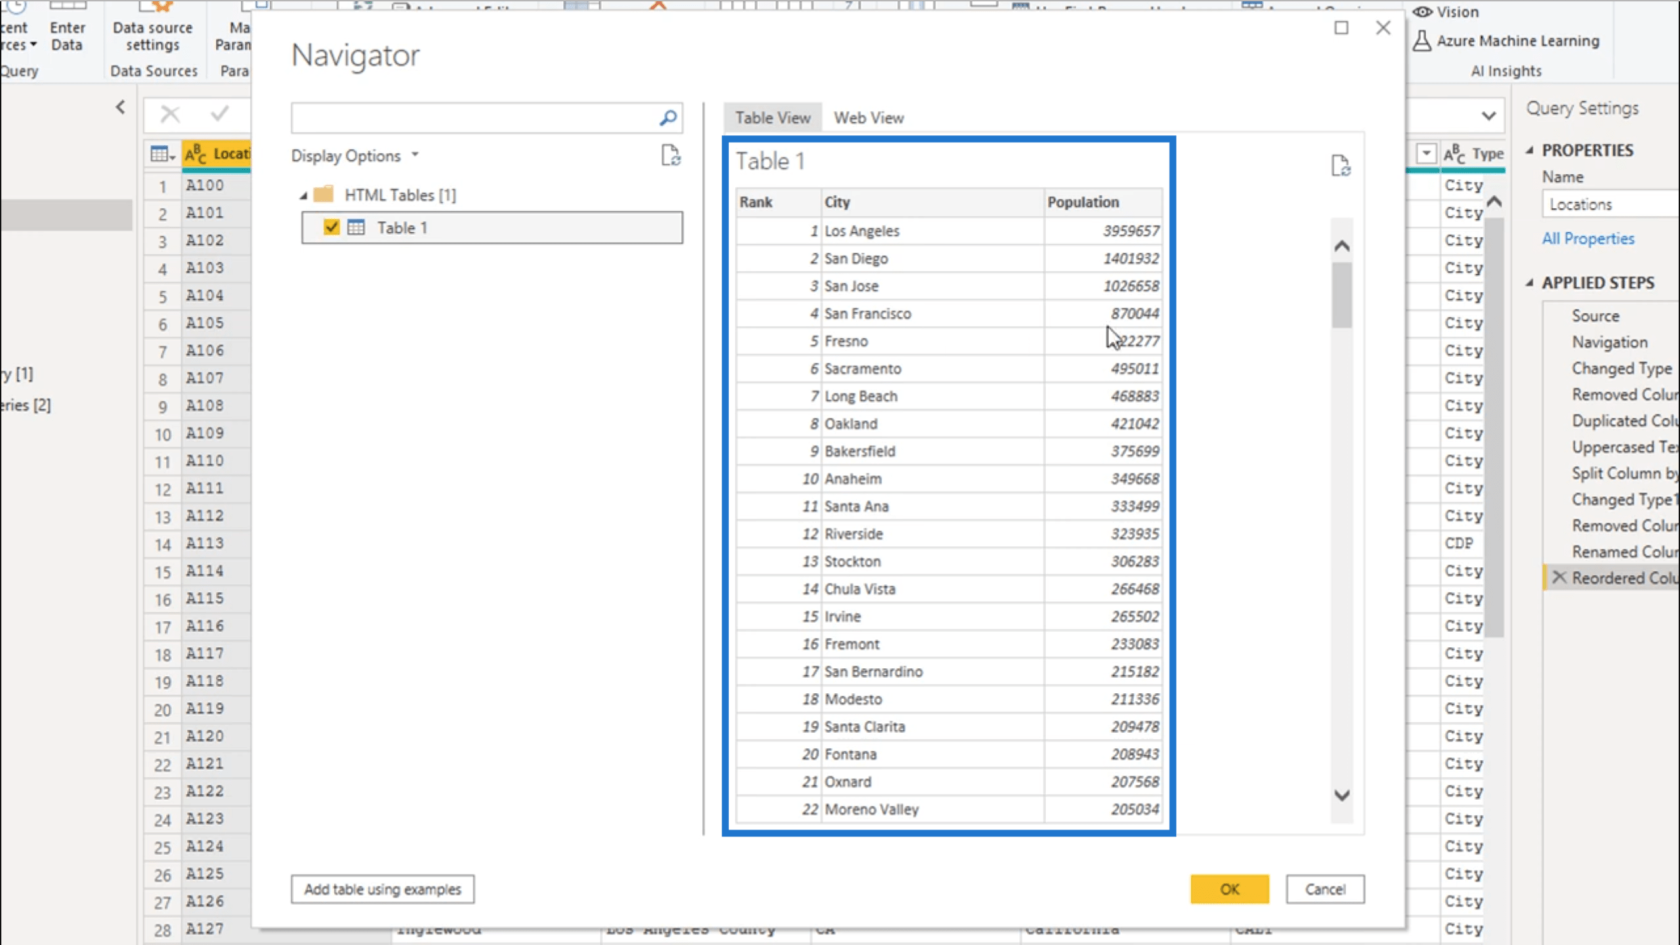1680x945 pixels.
Task: Click the population value 495011
Action: tap(1134, 369)
